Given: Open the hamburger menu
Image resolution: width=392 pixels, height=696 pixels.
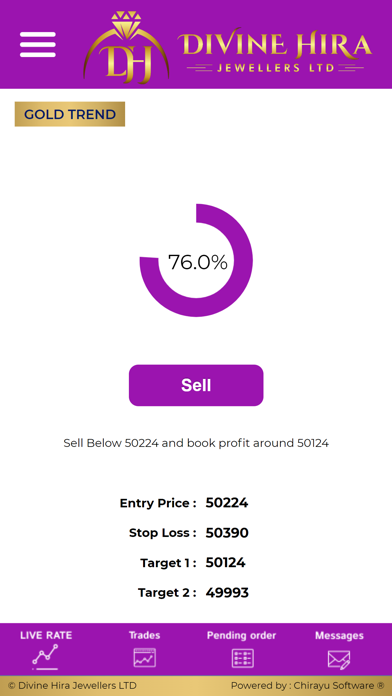Looking at the screenshot, I should coord(38,44).
